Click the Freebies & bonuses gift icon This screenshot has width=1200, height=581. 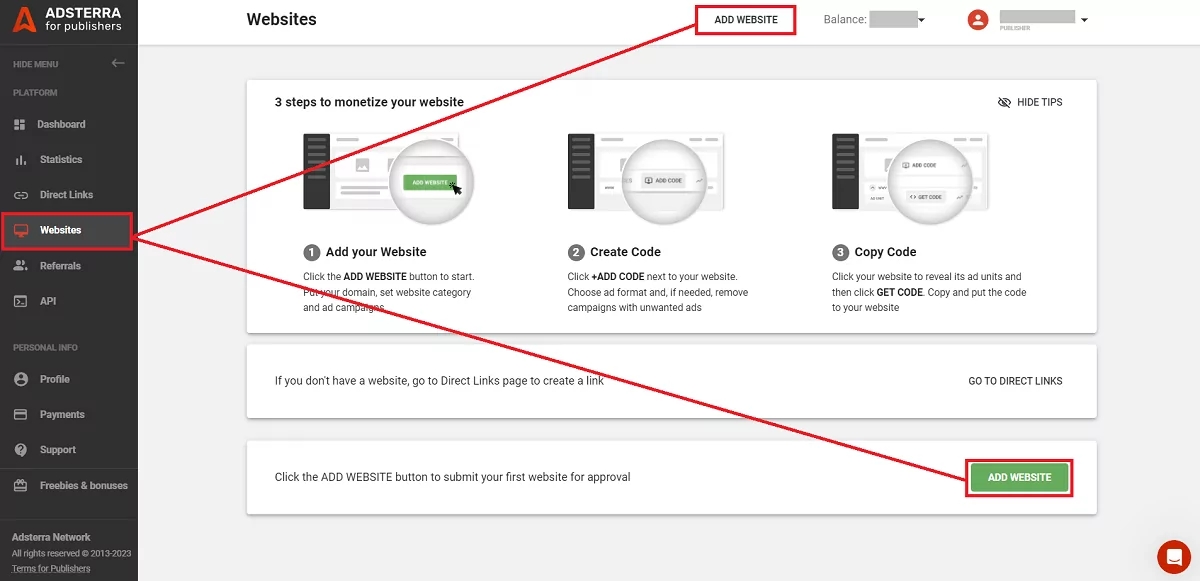click(20, 486)
